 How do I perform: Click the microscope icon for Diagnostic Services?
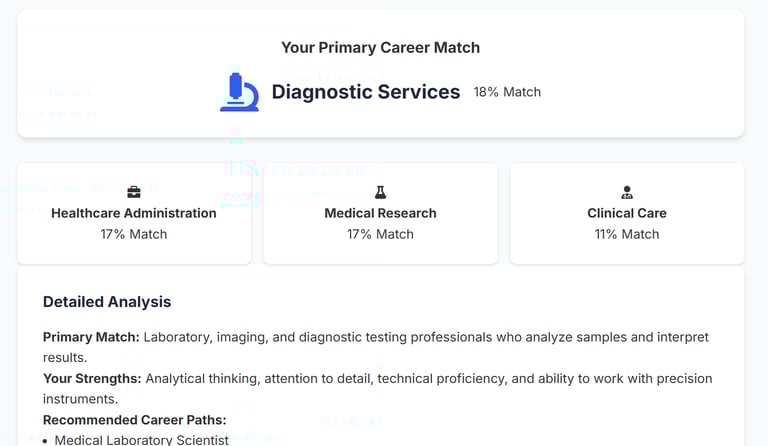(x=239, y=91)
